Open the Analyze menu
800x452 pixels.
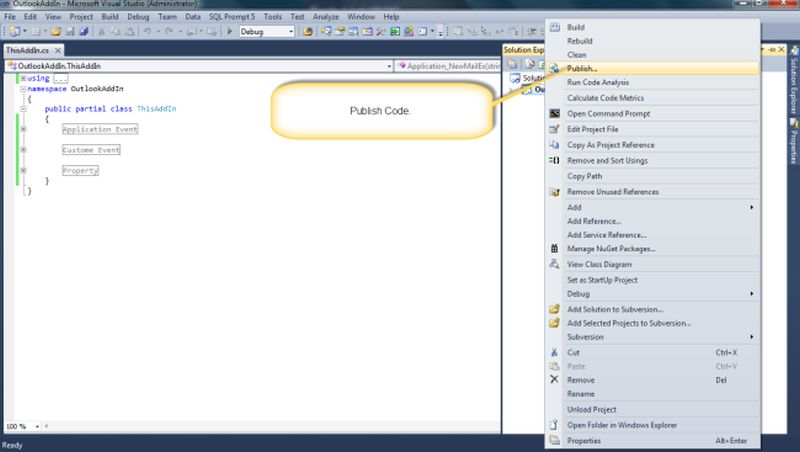[x=326, y=16]
